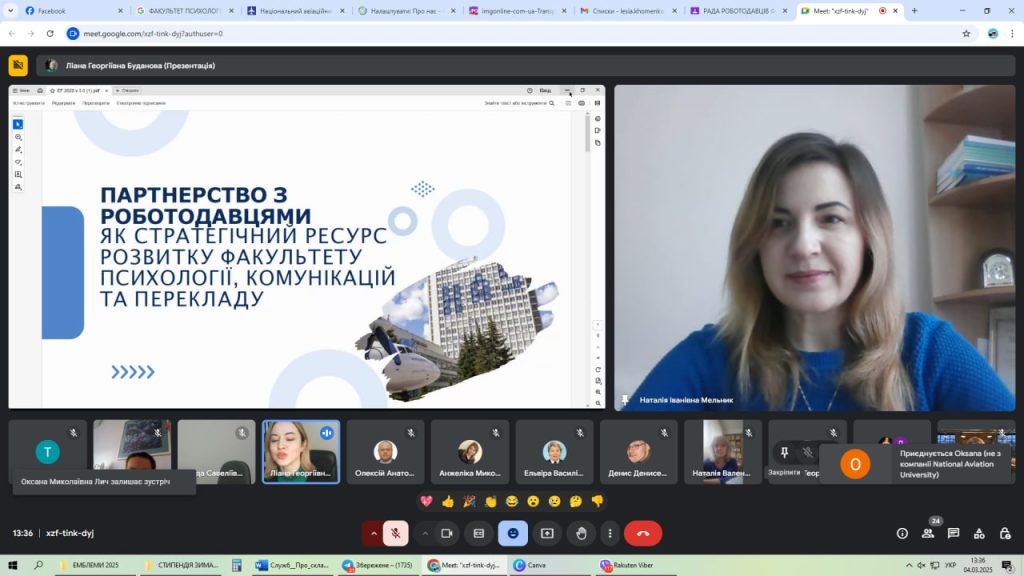Open the more options three-dot menu

click(x=609, y=534)
